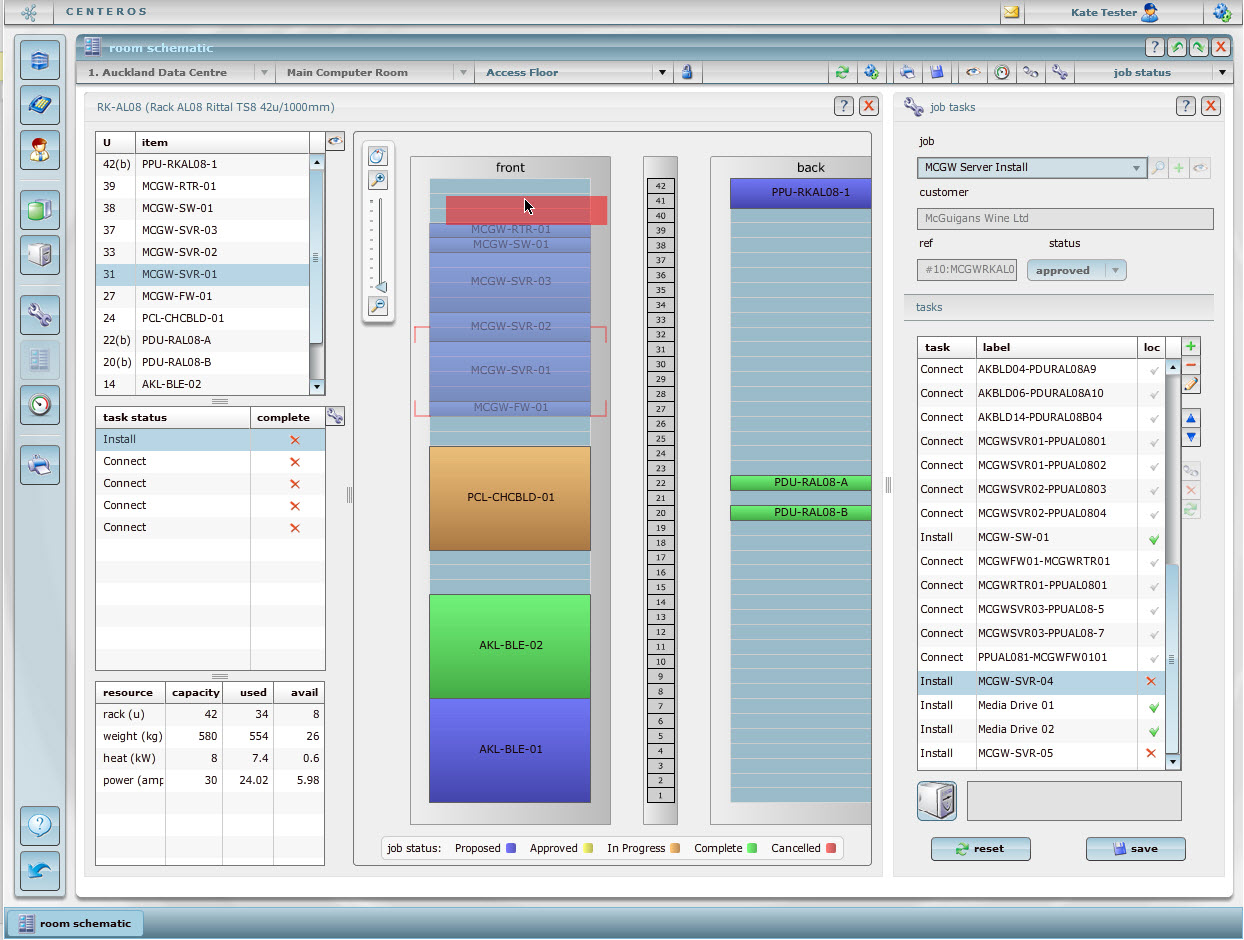Click the padlock icon in the toolbar
Viewport: 1244px width, 940px height.
(x=687, y=72)
